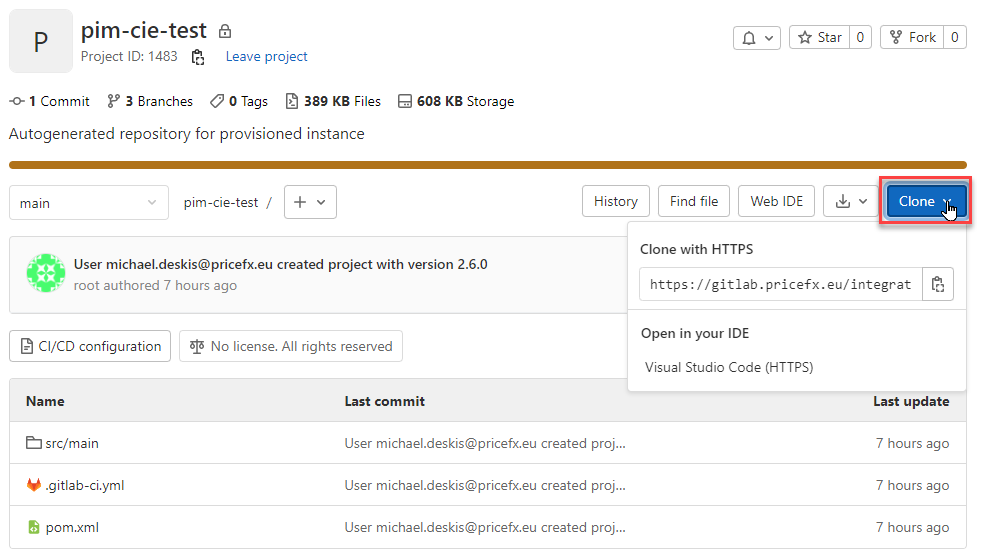Copy the HTTPS clone URL
The image size is (992, 557).
point(938,284)
